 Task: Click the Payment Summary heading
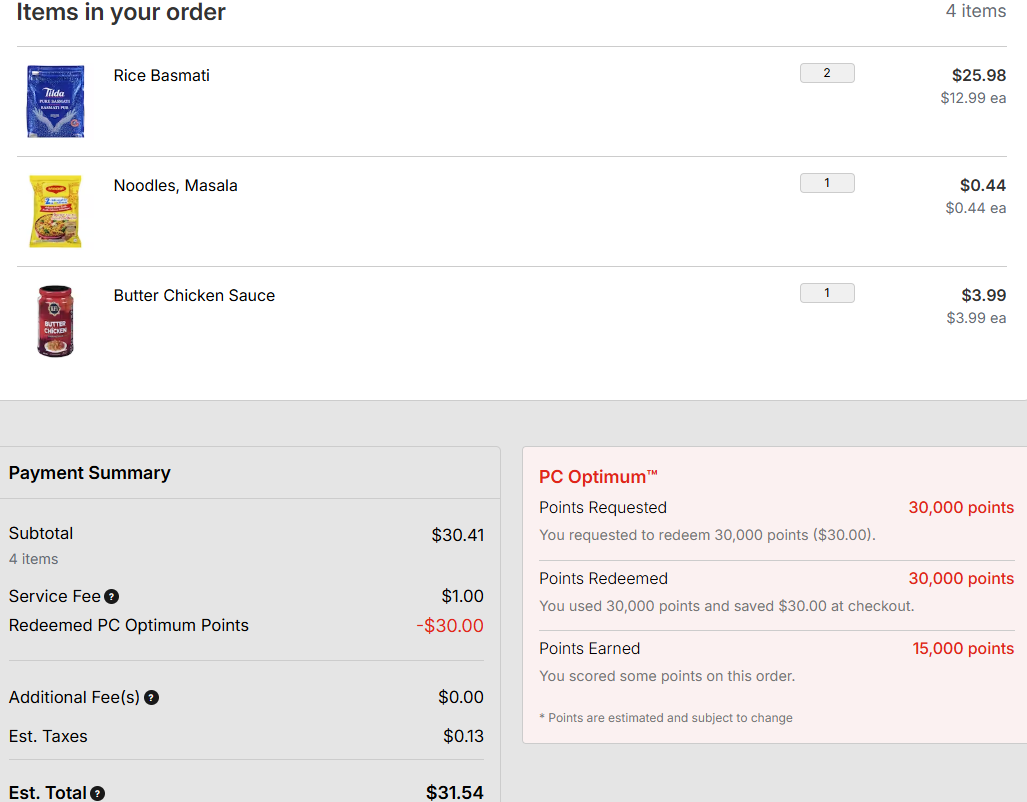pyautogui.click(x=90, y=473)
